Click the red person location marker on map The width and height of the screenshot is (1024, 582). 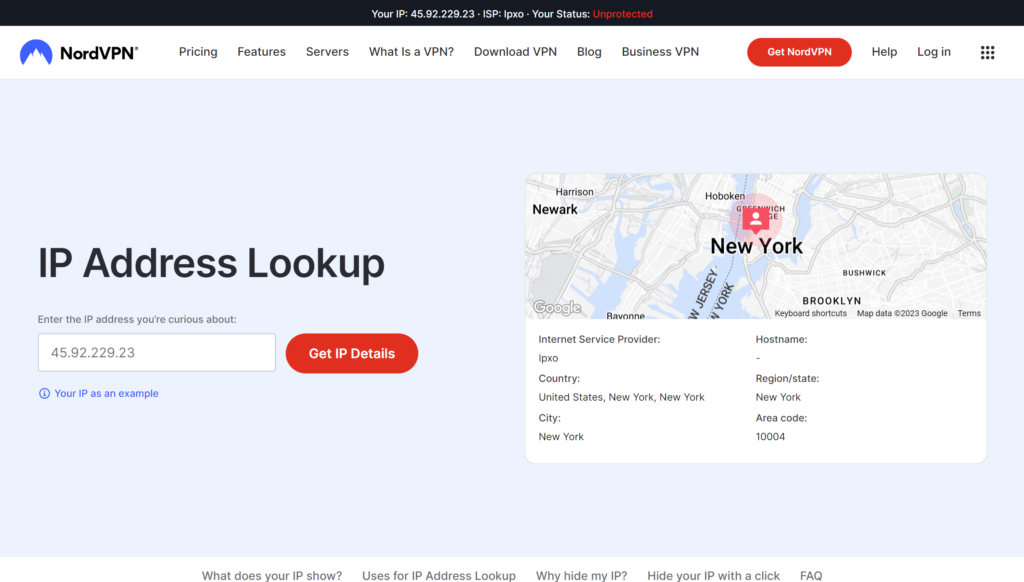756,219
